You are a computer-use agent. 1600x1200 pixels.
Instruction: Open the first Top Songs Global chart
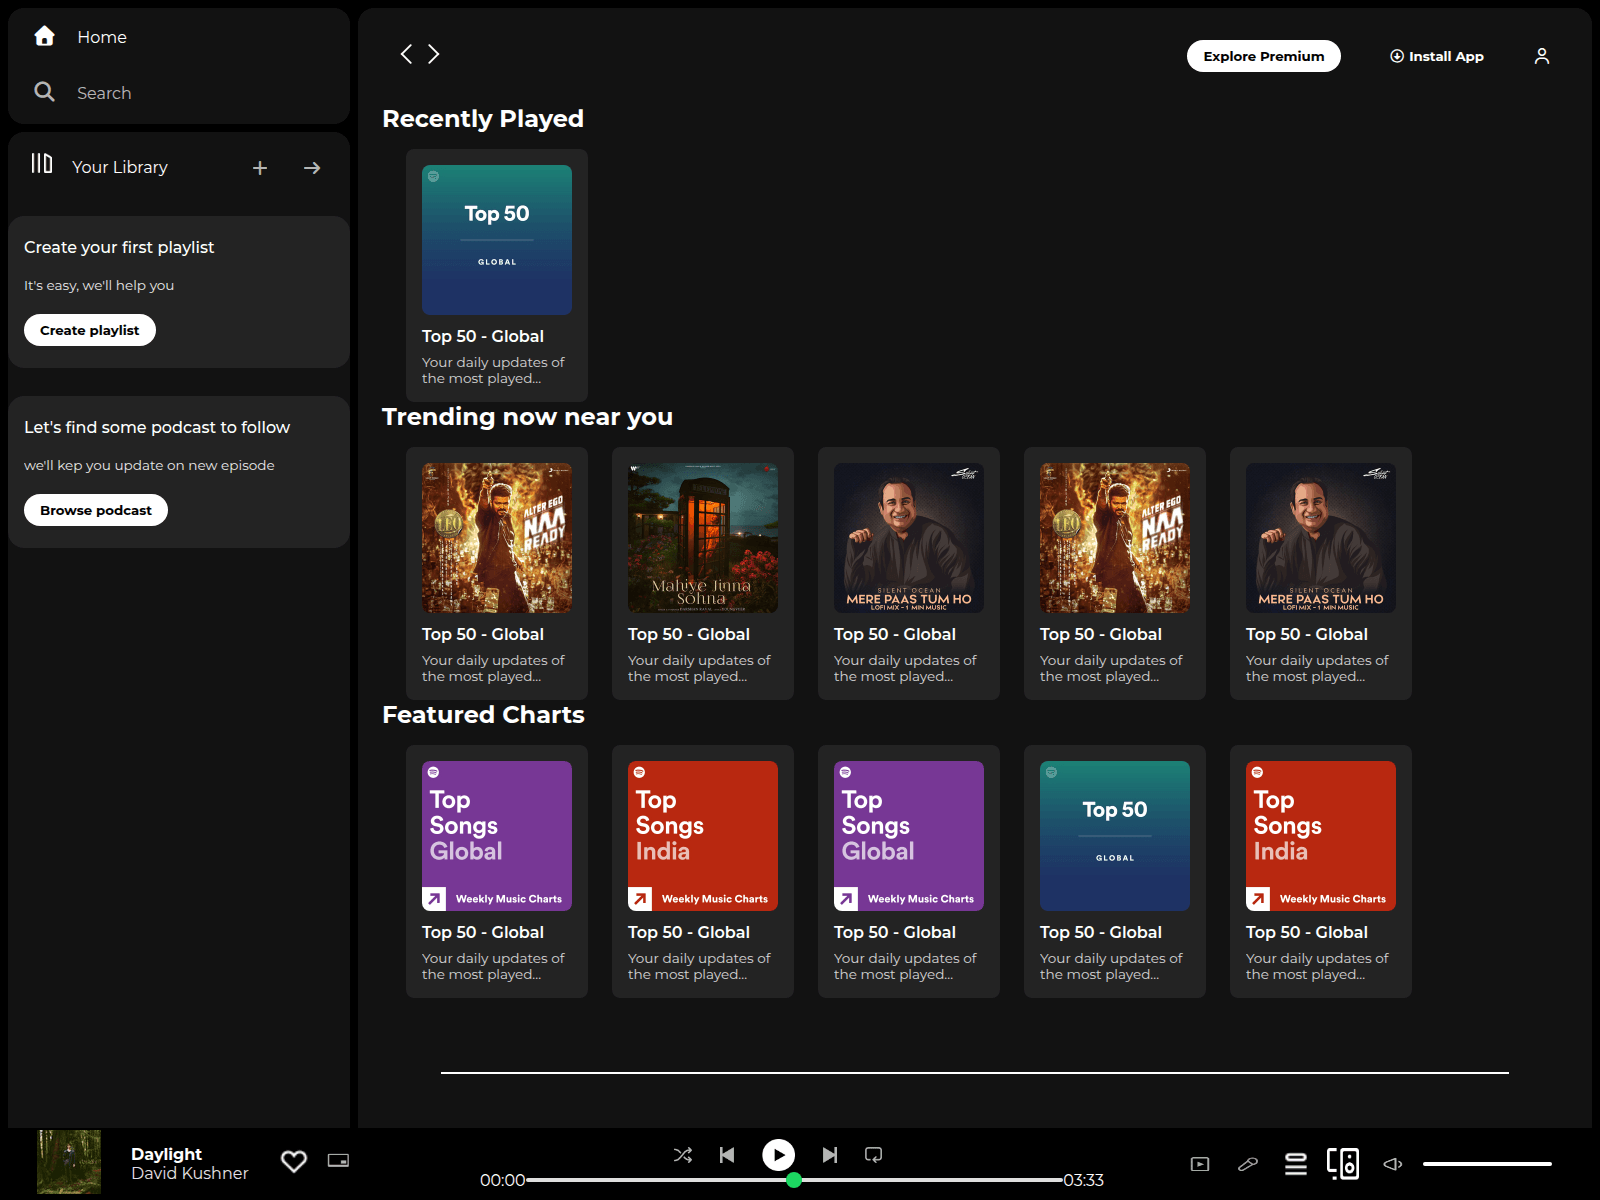click(497, 871)
